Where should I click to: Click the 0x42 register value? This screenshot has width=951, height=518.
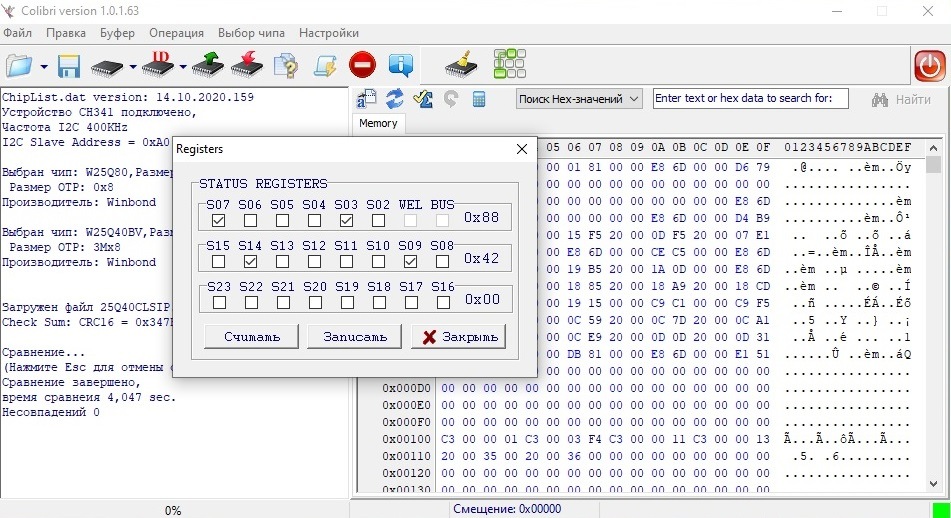[482, 258]
